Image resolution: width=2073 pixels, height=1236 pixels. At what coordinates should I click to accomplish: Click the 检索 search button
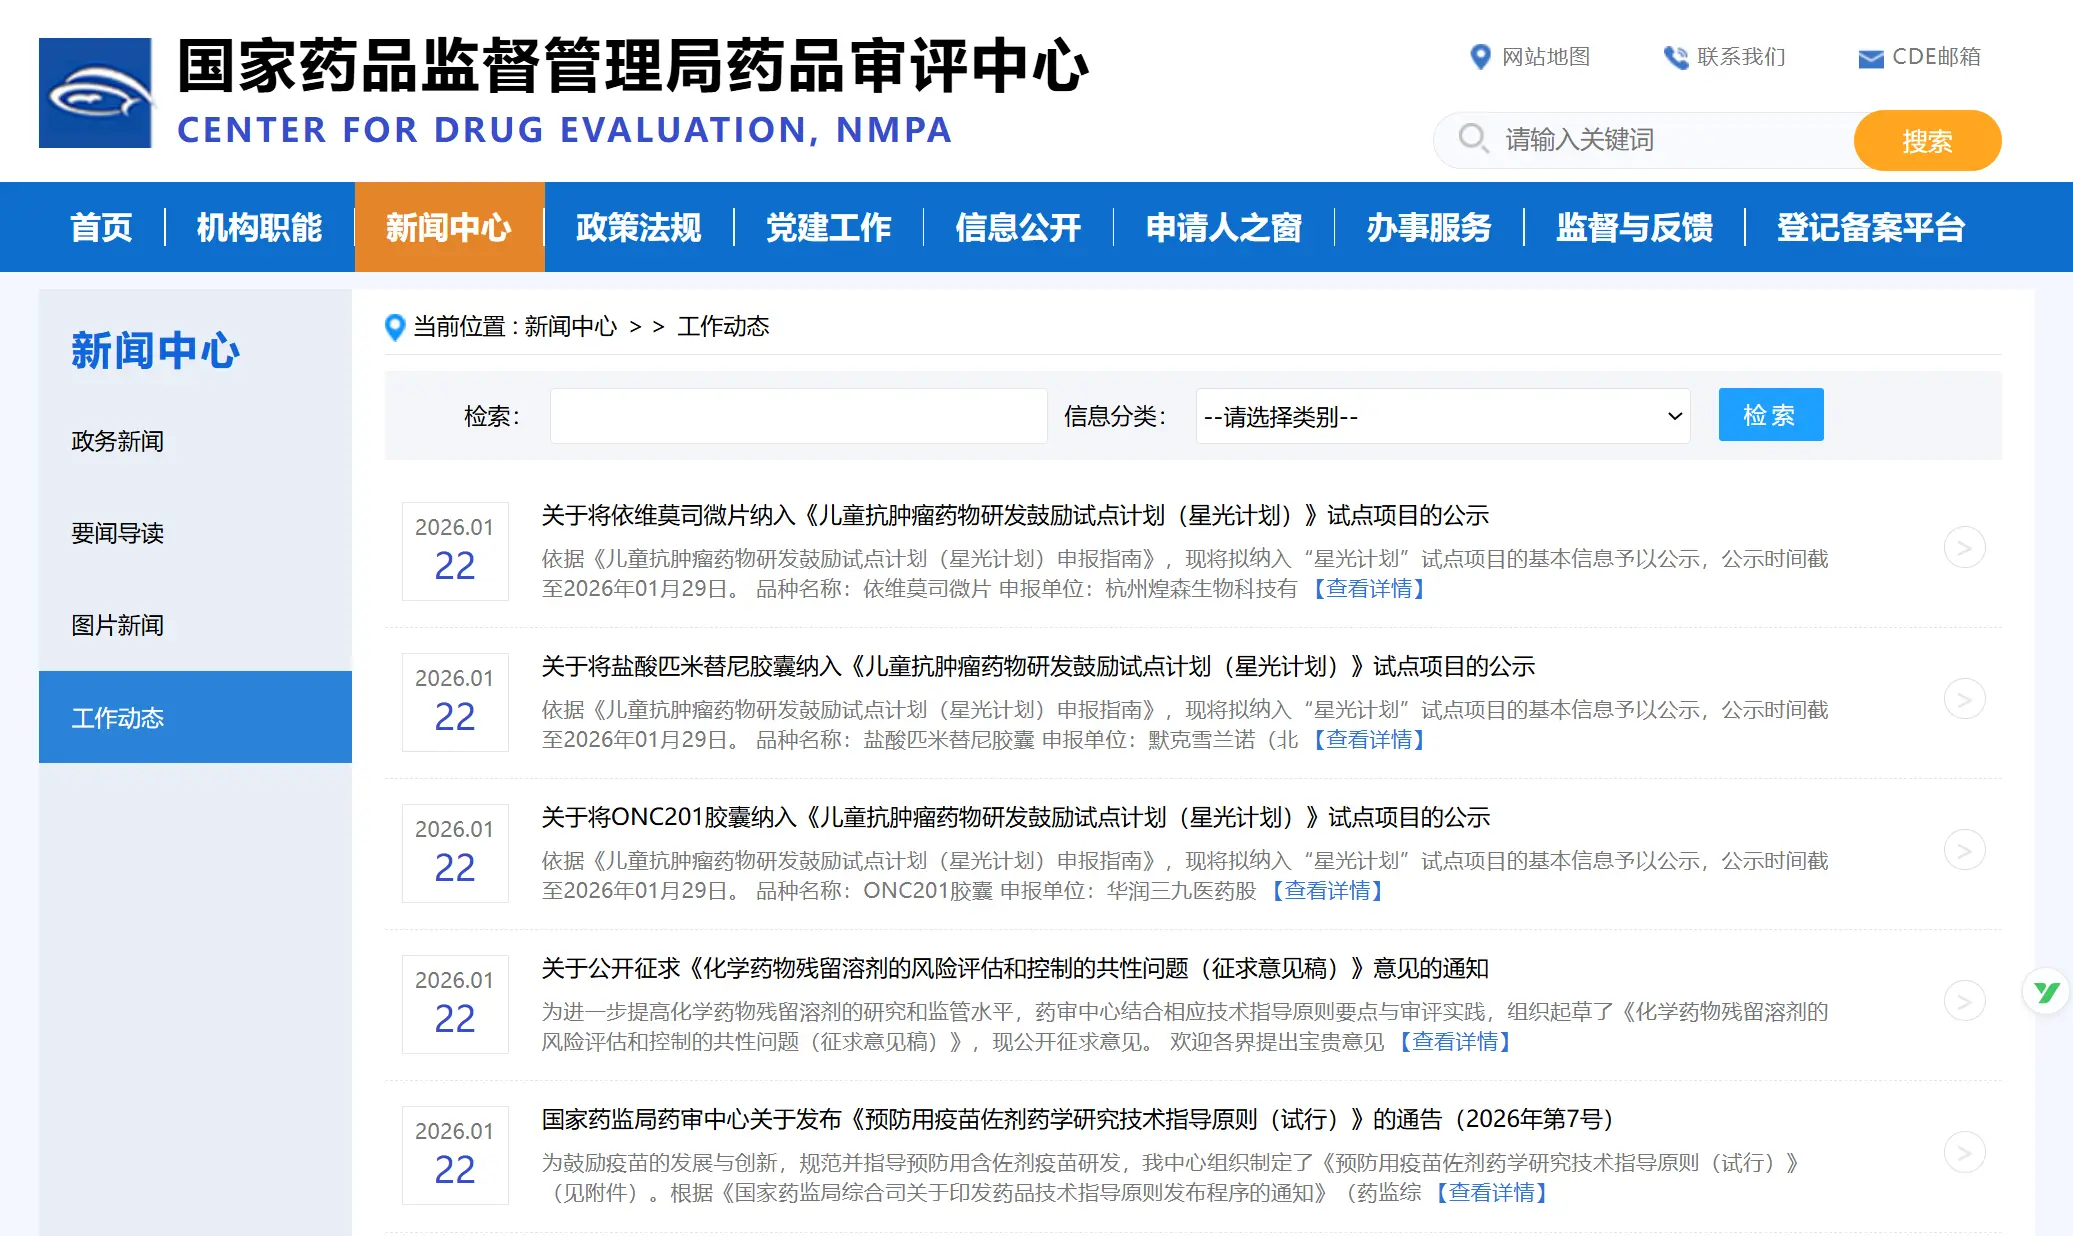[x=1770, y=414]
